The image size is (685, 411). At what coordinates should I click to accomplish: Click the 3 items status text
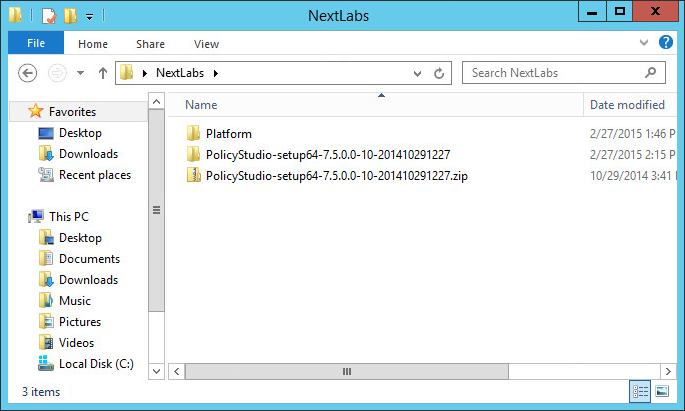[x=41, y=392]
